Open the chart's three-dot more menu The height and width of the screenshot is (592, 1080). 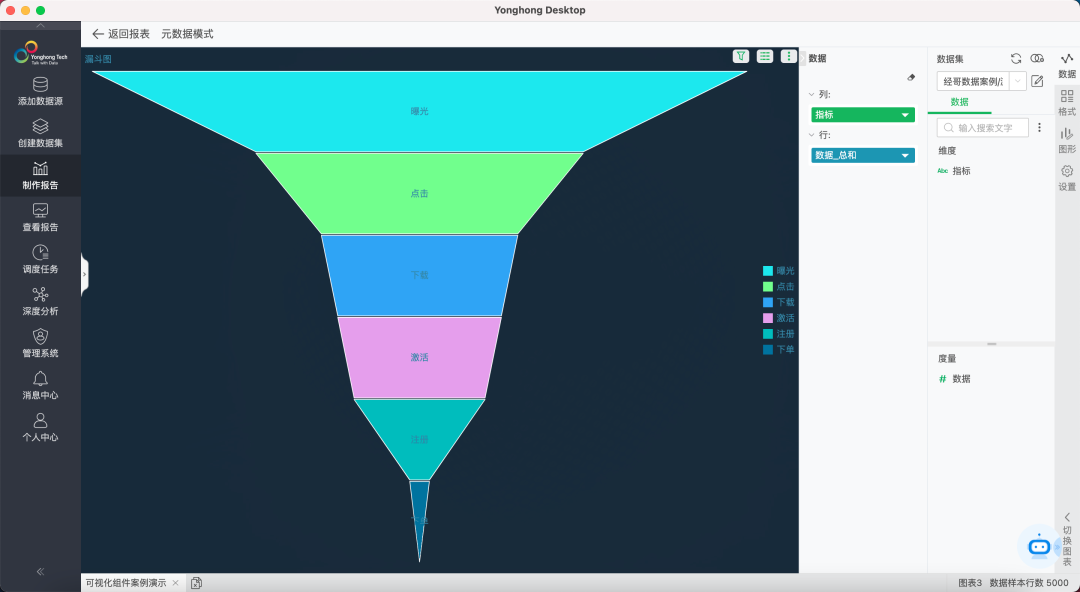789,57
